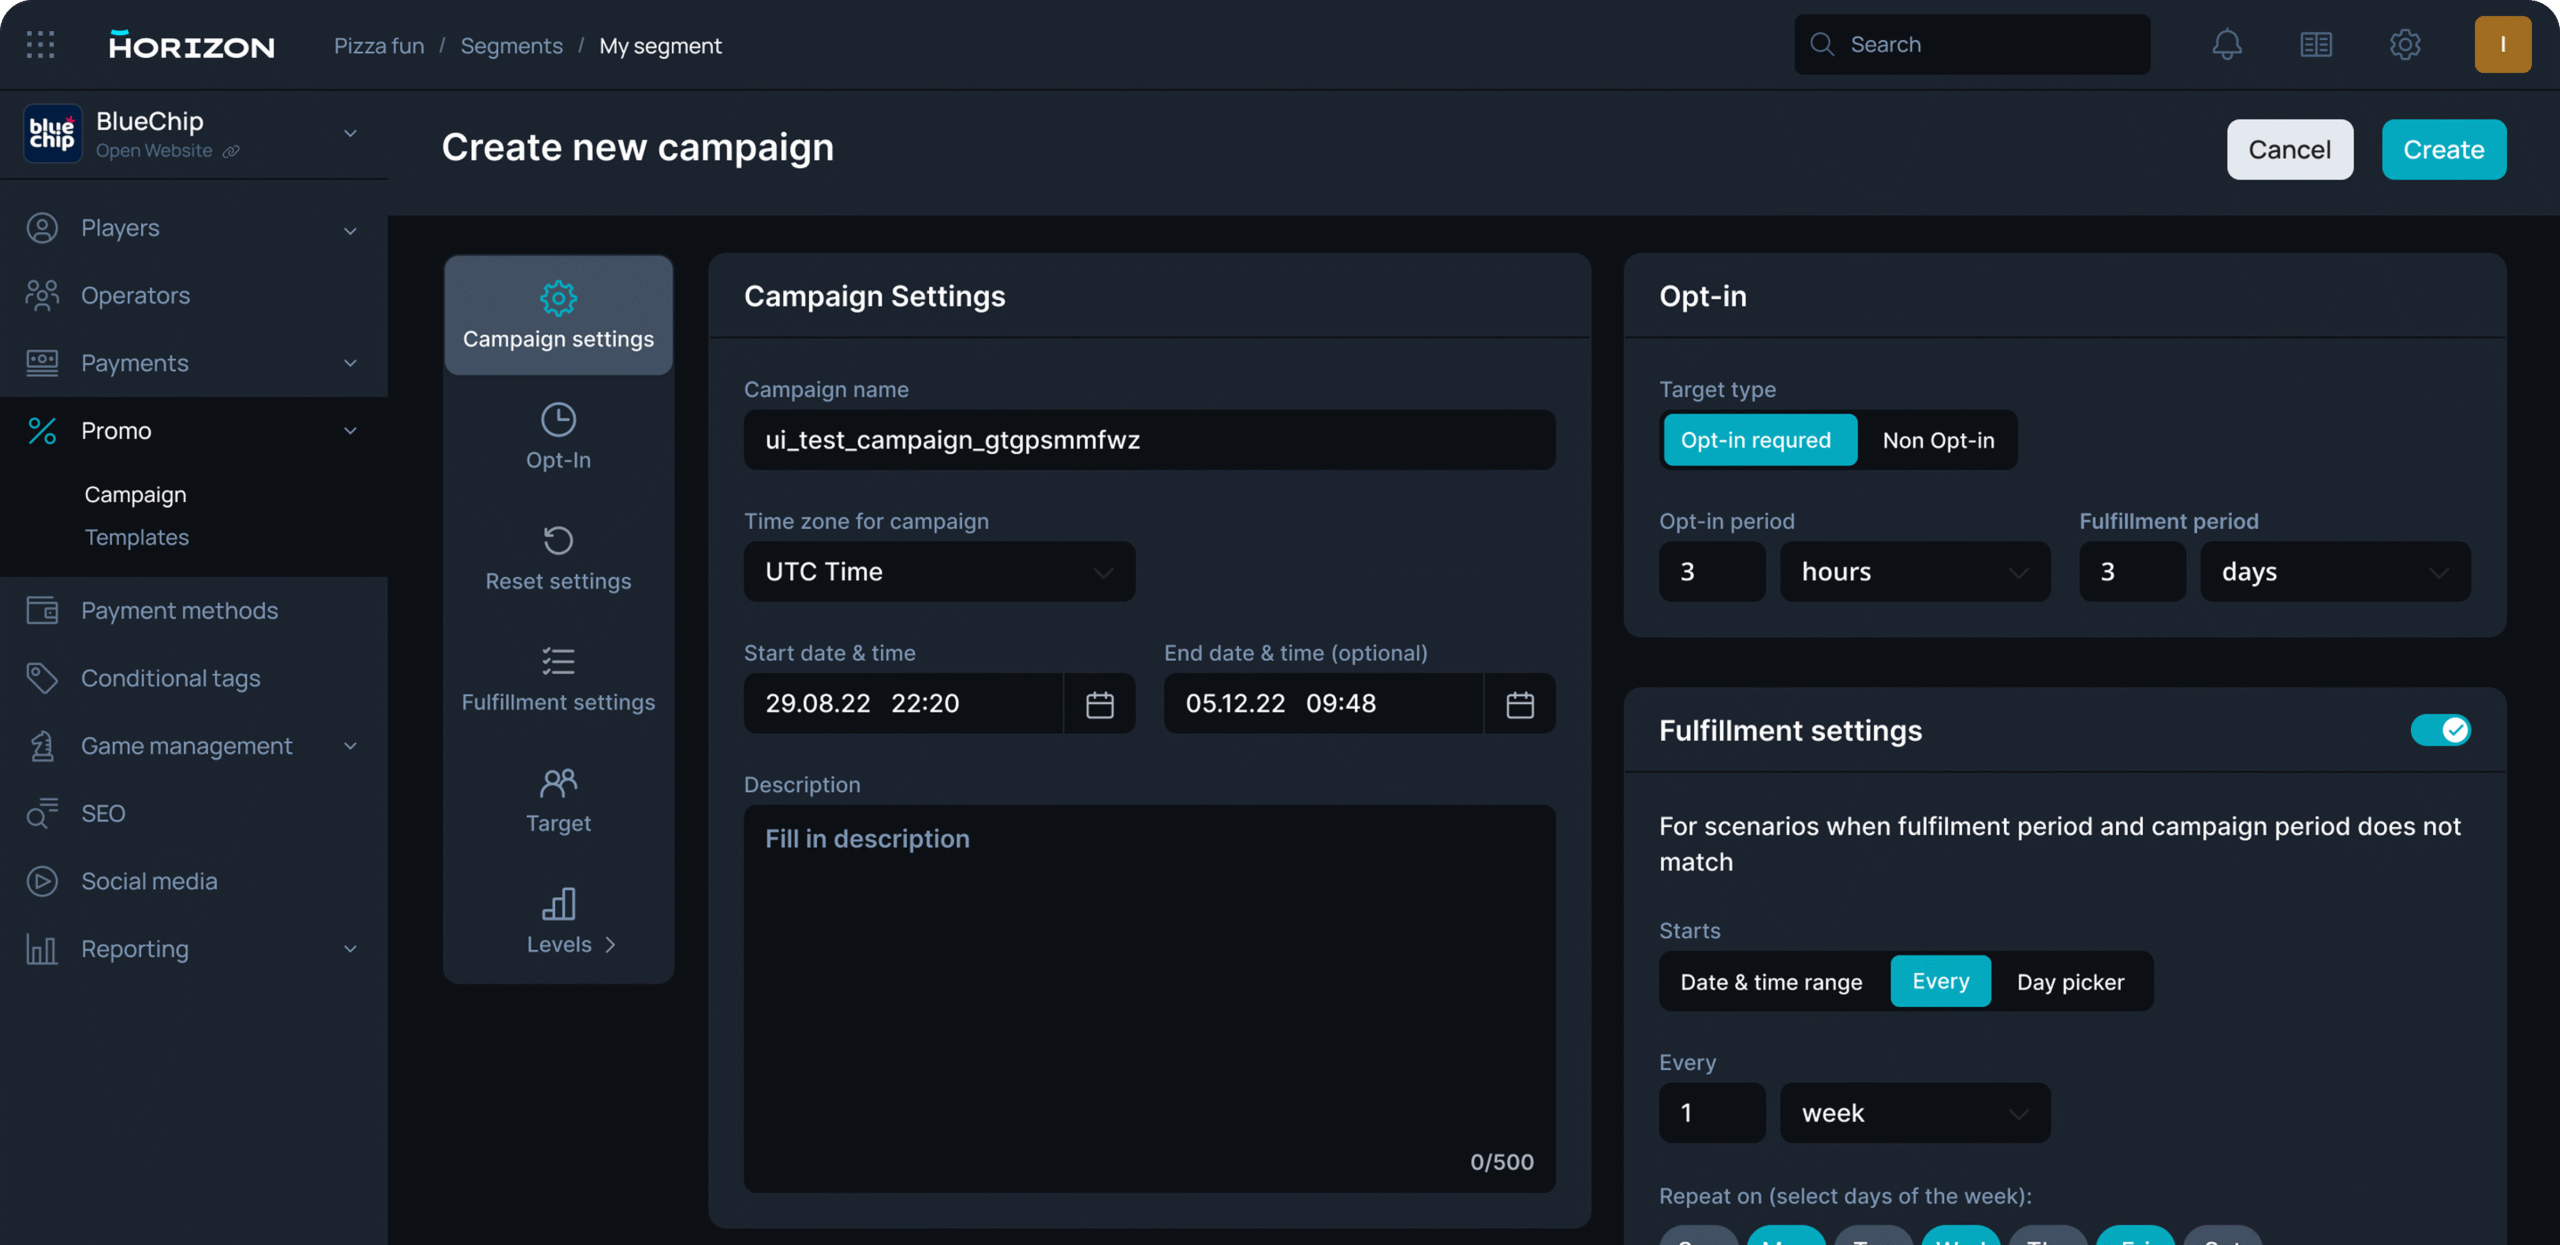Open Templates under Promo menu
The width and height of the screenshot is (2560, 1245).
[x=137, y=537]
